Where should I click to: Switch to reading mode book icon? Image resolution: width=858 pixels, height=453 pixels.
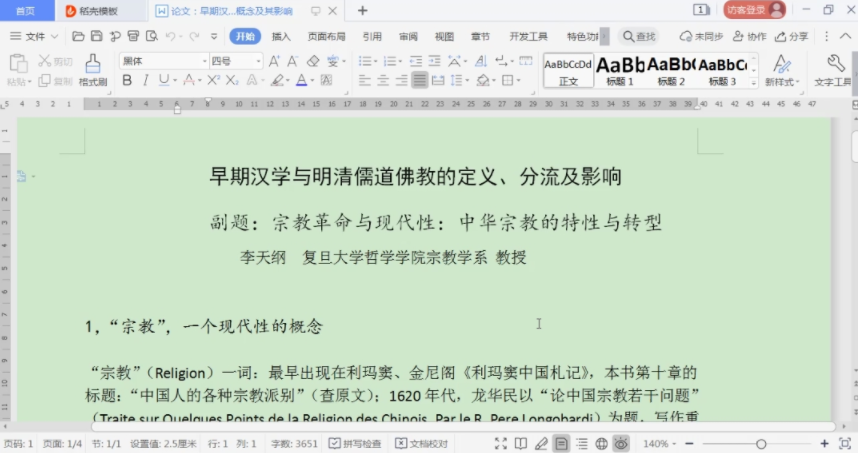click(x=520, y=443)
